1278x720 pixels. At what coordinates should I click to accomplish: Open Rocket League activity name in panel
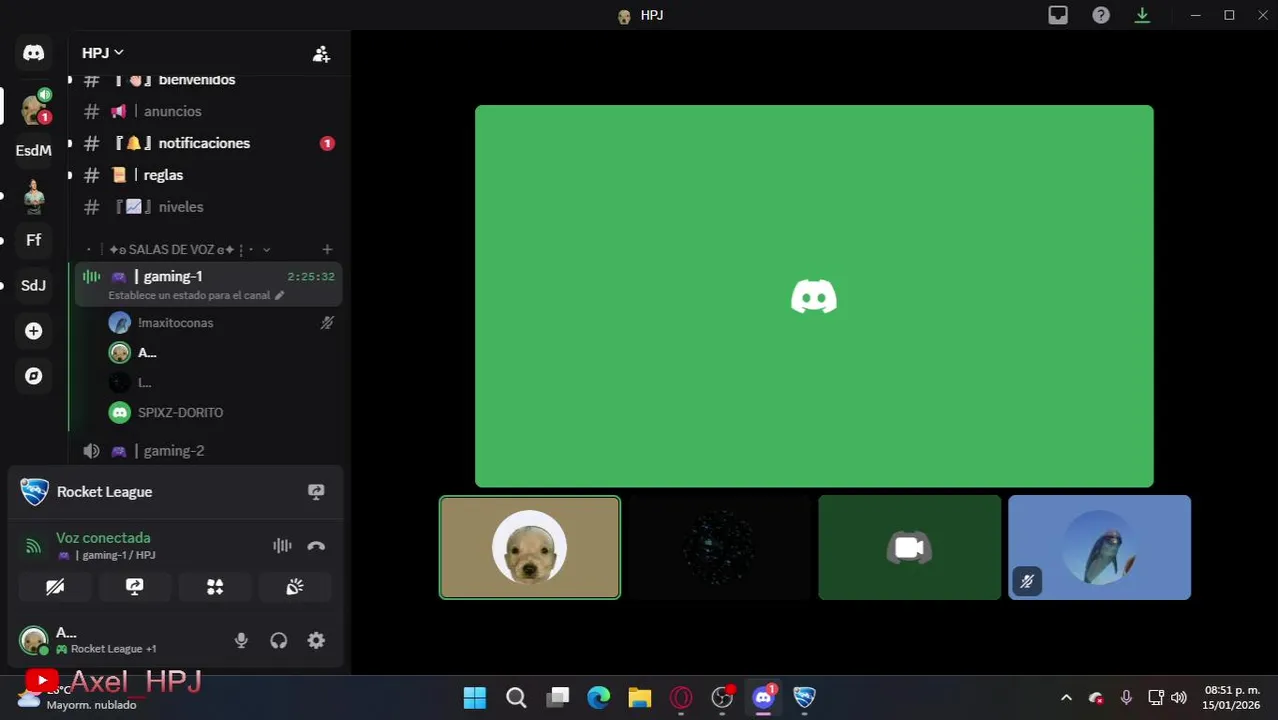point(105,492)
